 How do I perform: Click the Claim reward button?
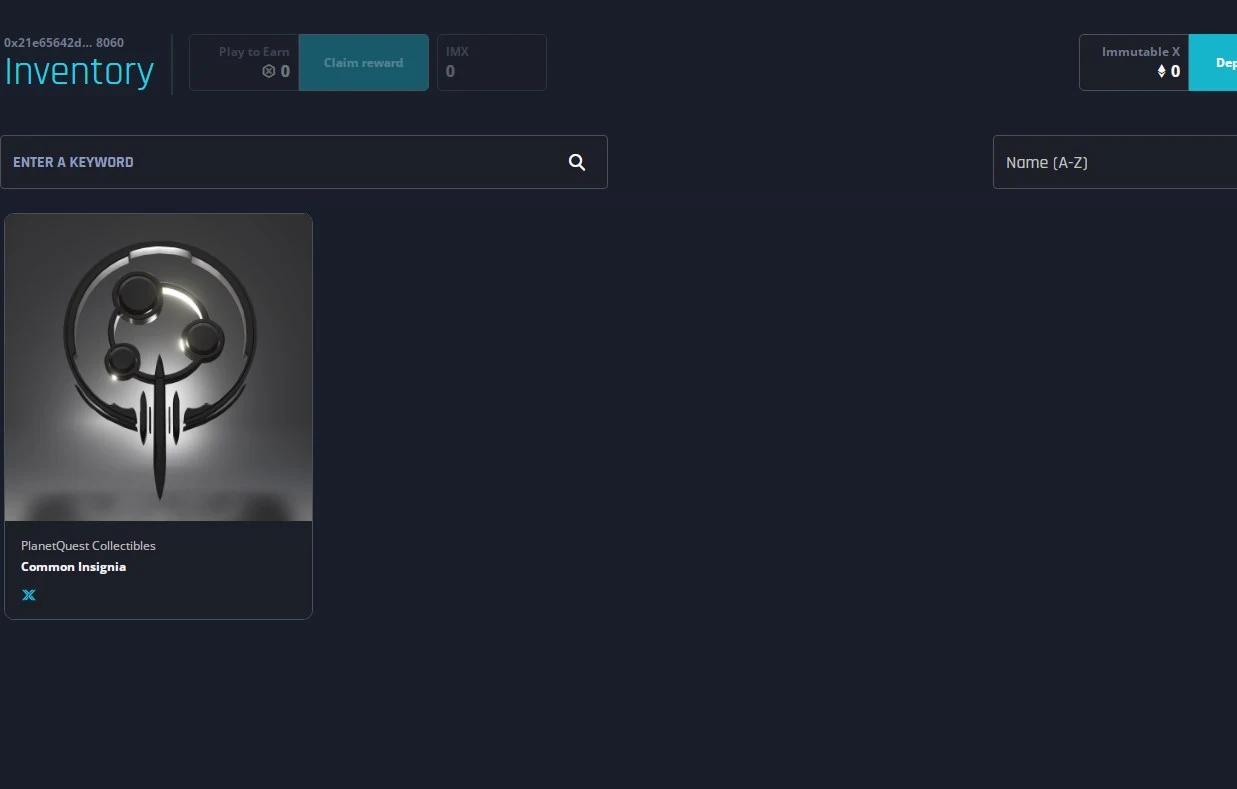(364, 62)
